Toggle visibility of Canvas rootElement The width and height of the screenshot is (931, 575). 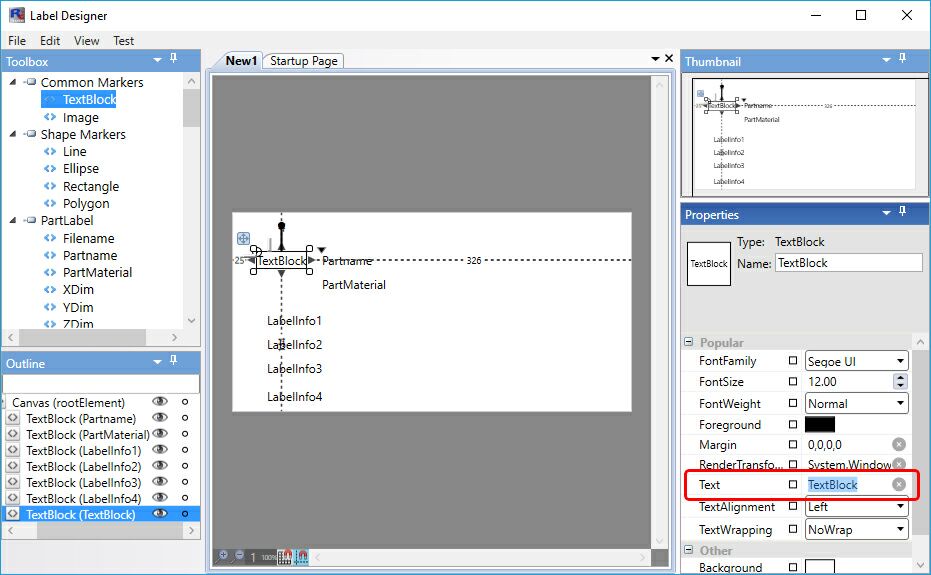[160, 402]
